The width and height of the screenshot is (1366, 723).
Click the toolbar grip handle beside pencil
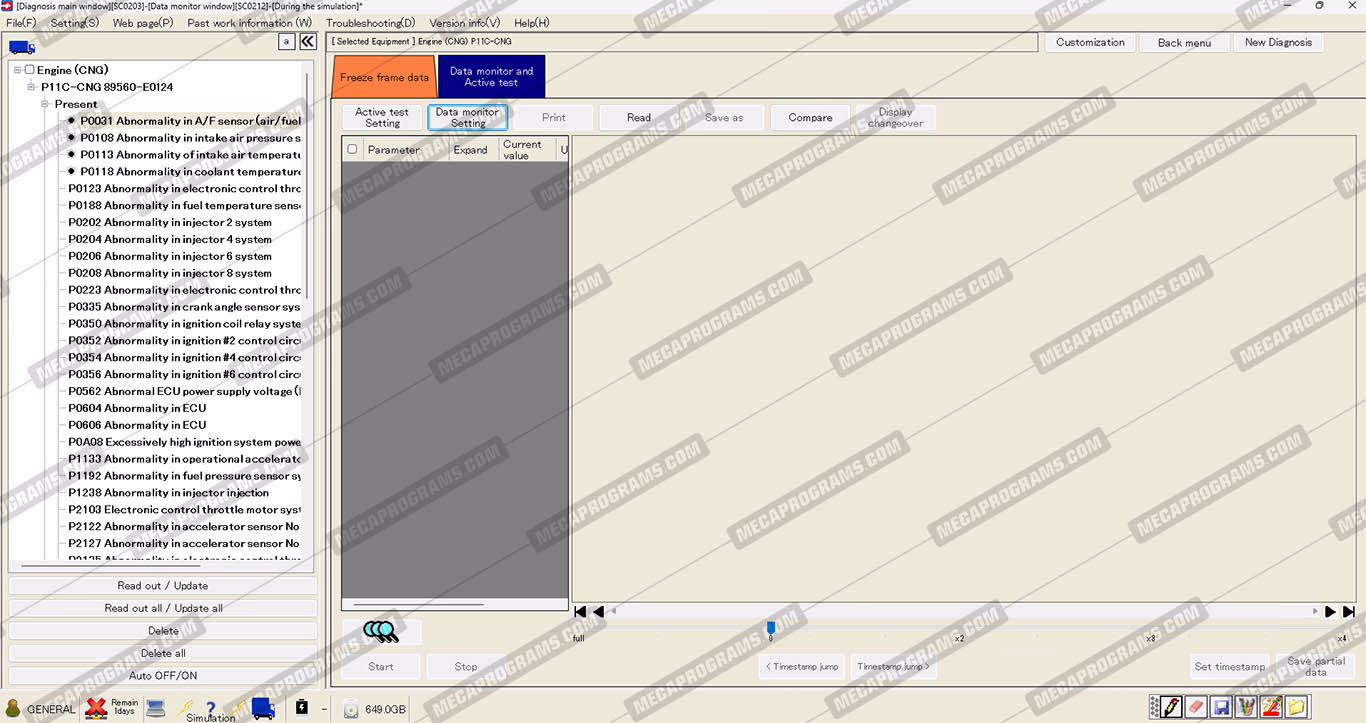(1155, 707)
